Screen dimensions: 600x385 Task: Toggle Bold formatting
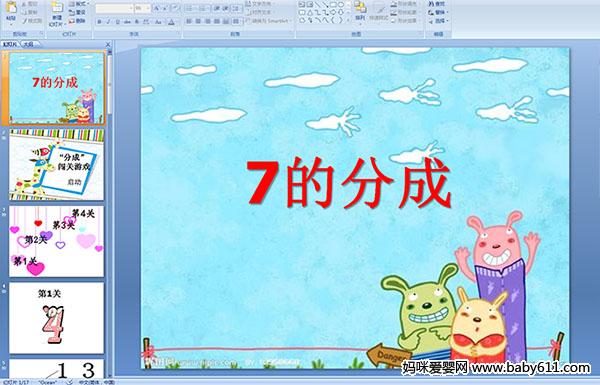pos(99,22)
